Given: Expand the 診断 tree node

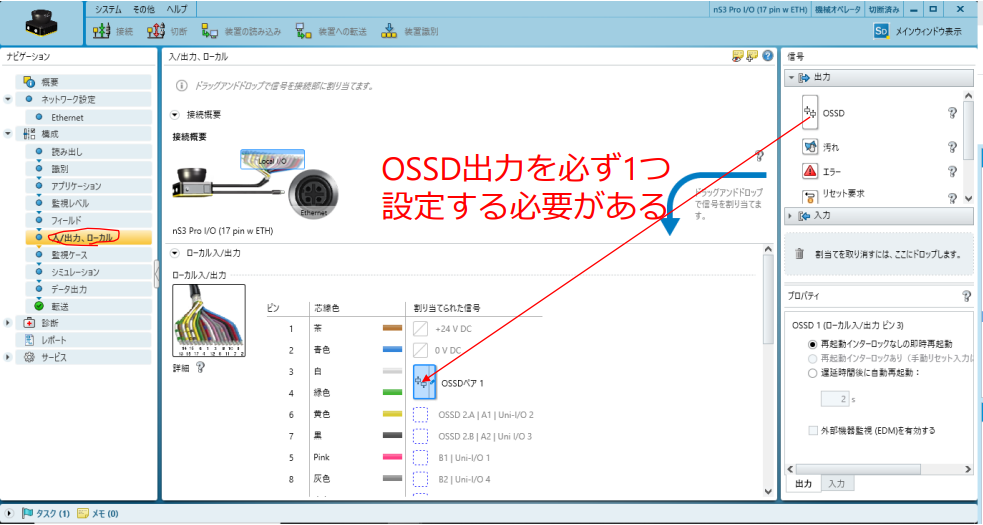Looking at the screenshot, I should [8, 323].
